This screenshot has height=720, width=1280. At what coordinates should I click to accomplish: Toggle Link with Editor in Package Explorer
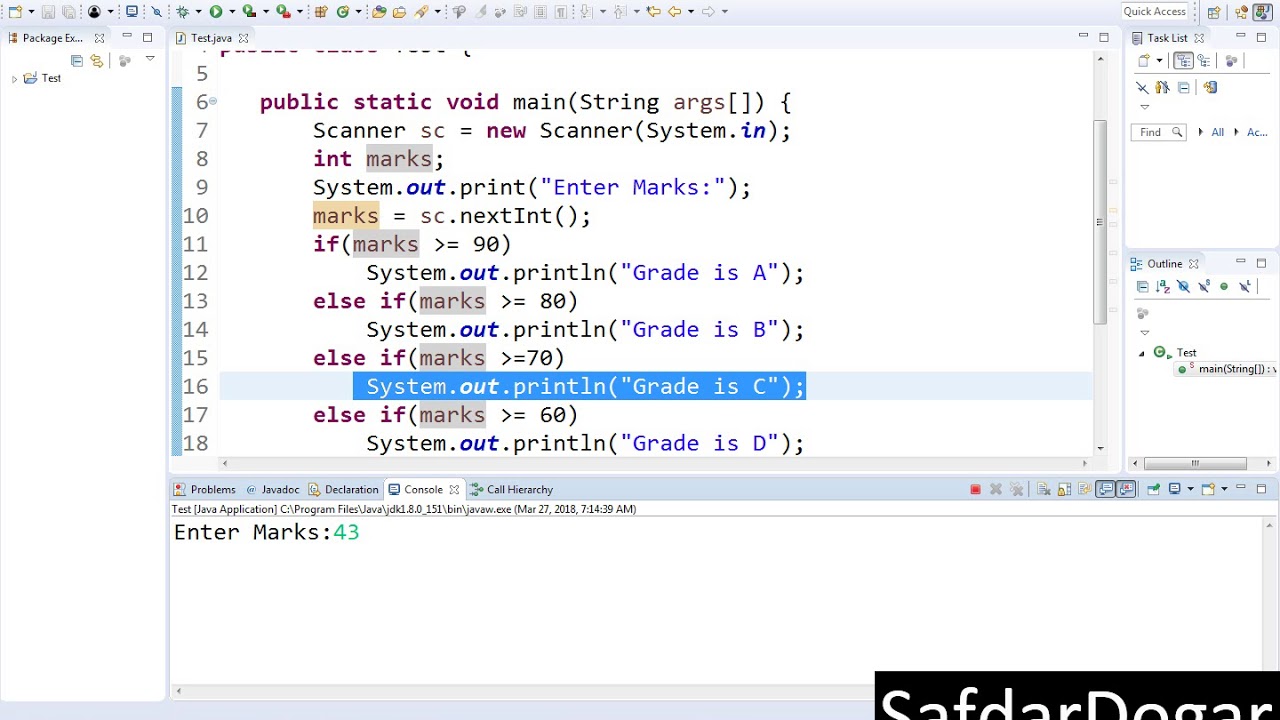(97, 61)
